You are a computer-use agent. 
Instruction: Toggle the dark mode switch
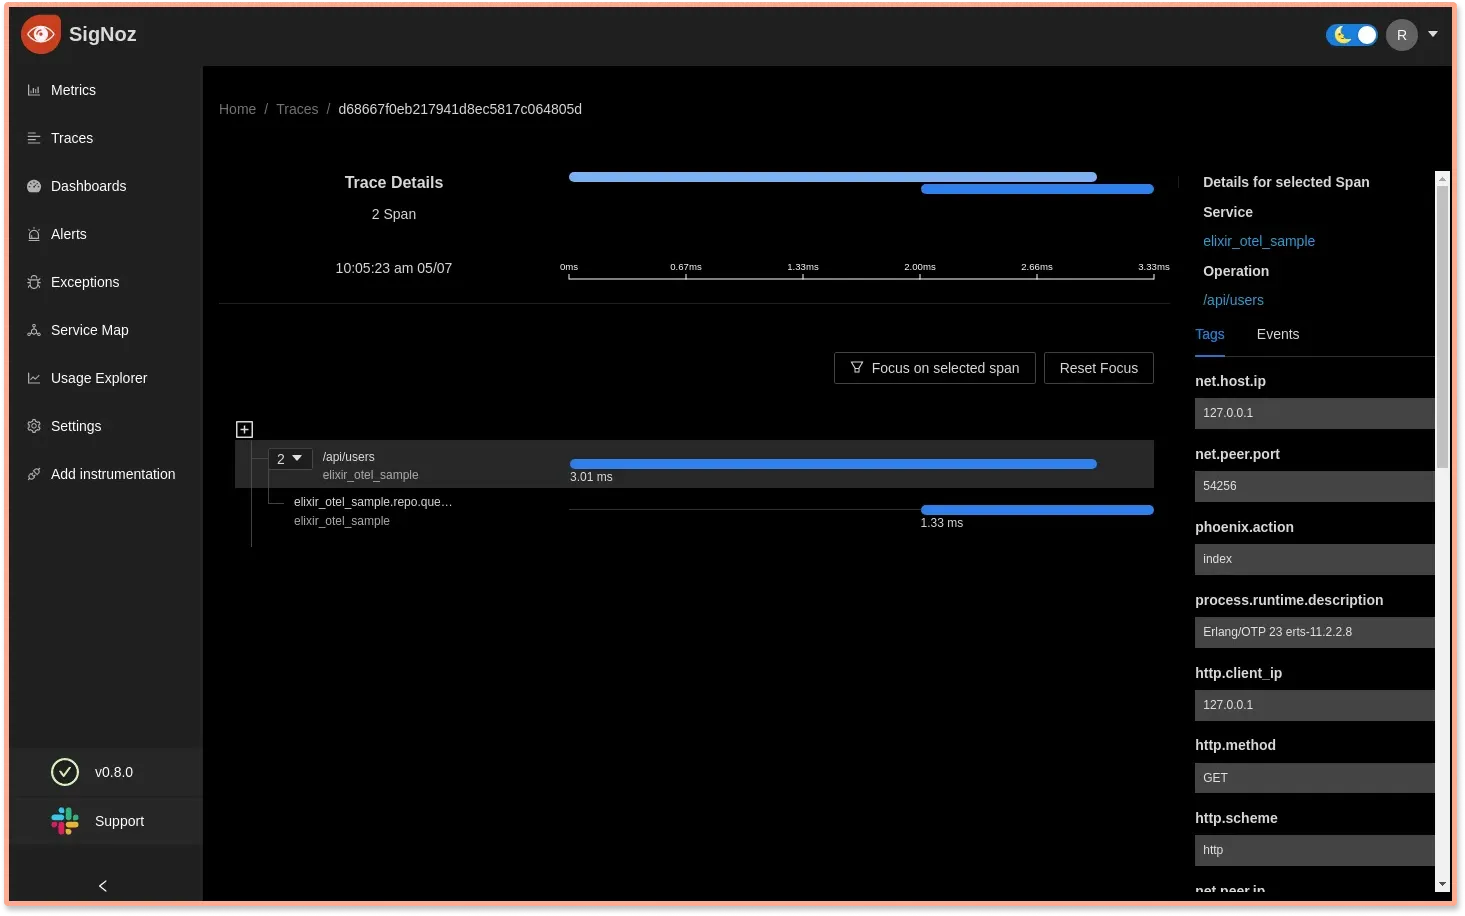(1352, 35)
